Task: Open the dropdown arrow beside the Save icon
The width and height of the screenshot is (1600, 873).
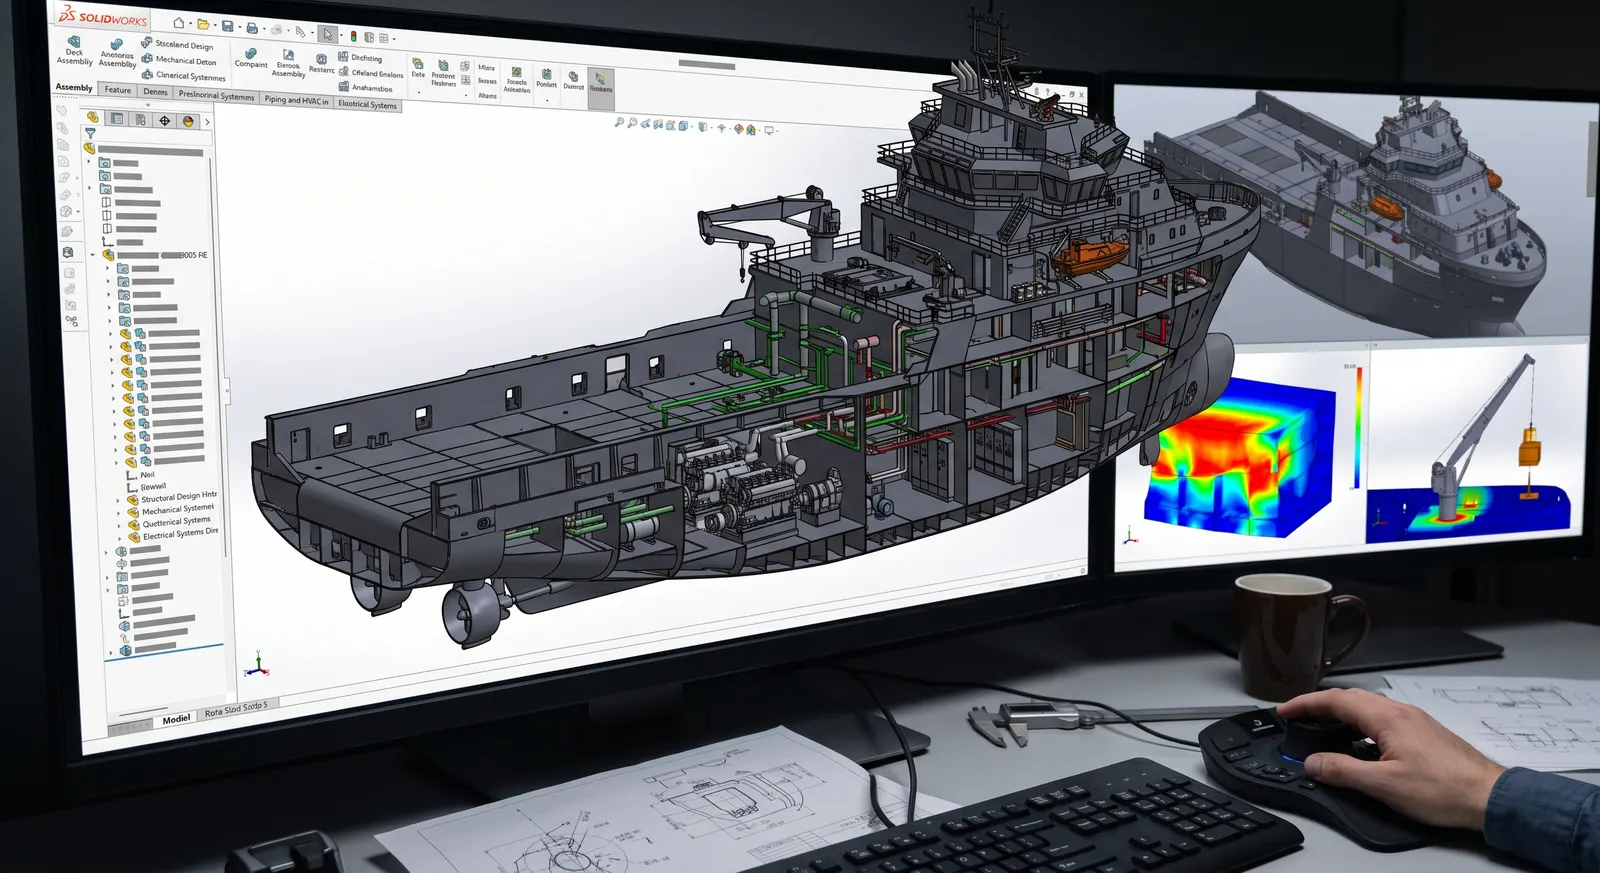Action: point(240,27)
